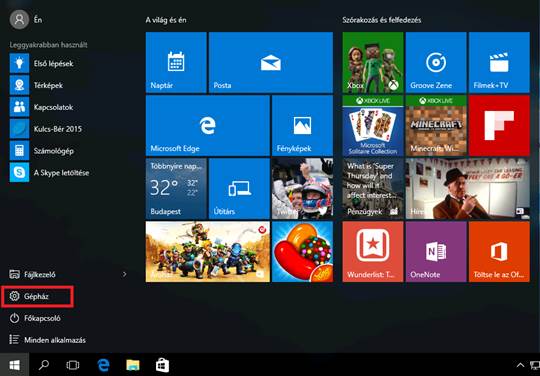Click the A világ és én group header

click(166, 20)
